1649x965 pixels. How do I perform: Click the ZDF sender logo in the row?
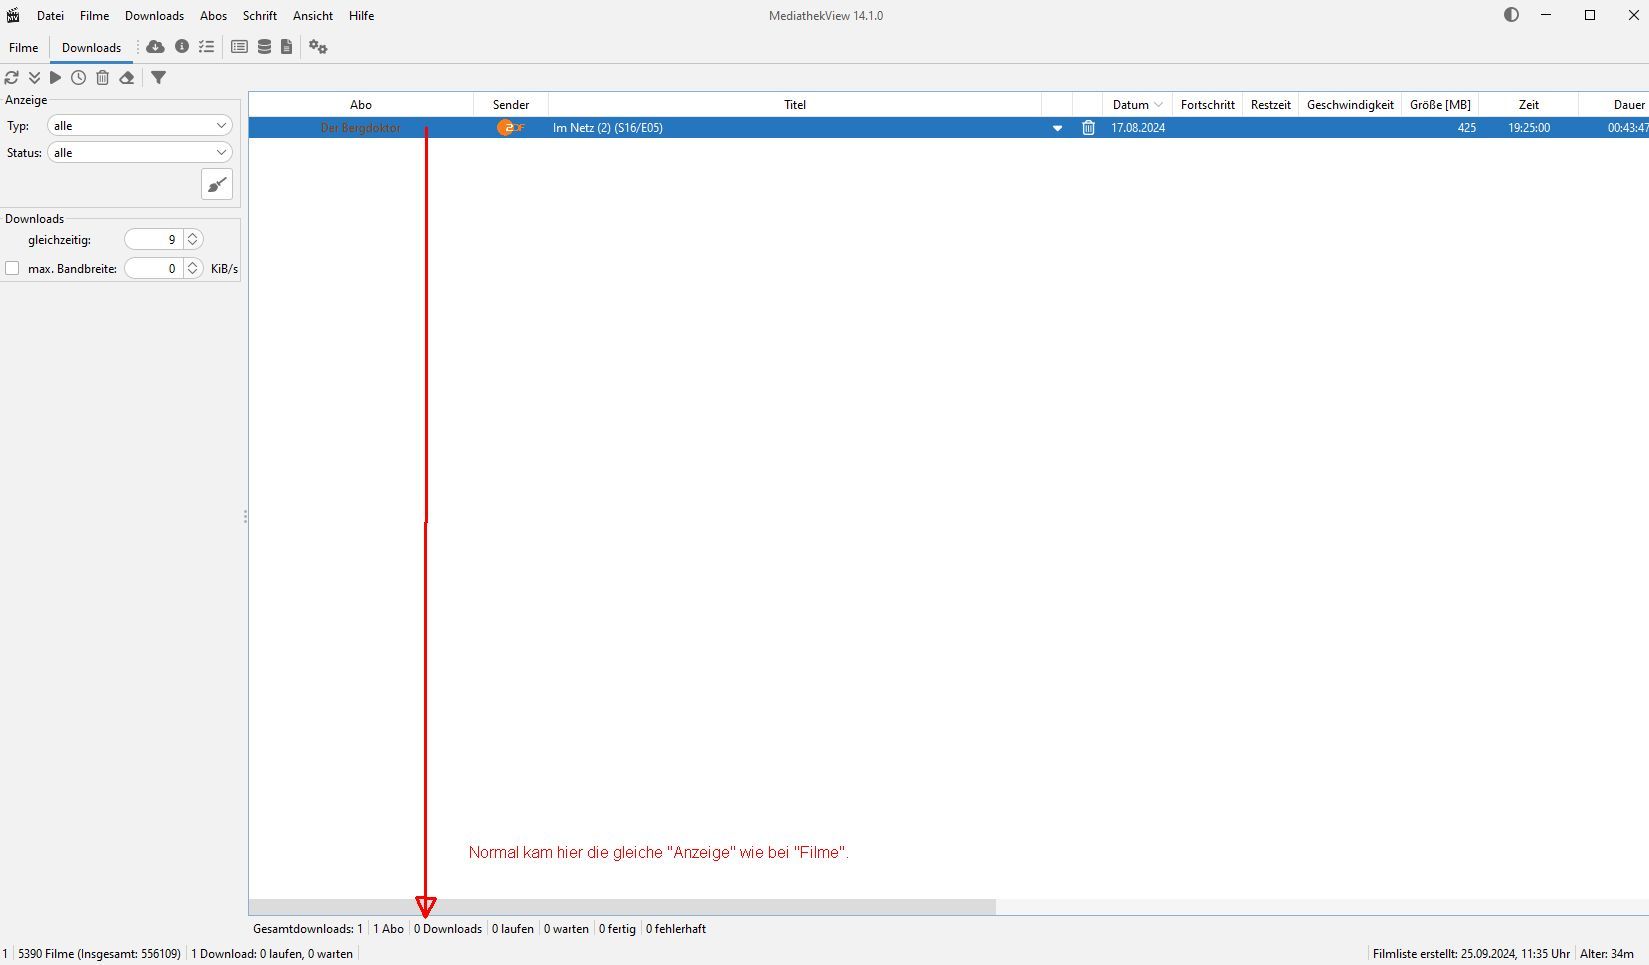click(x=511, y=128)
